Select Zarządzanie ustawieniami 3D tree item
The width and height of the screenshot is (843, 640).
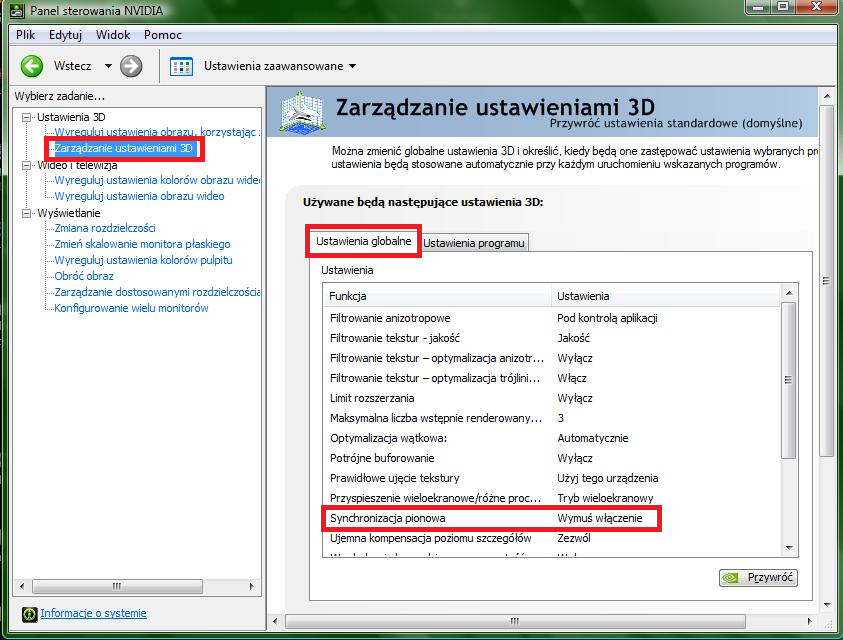(124, 148)
